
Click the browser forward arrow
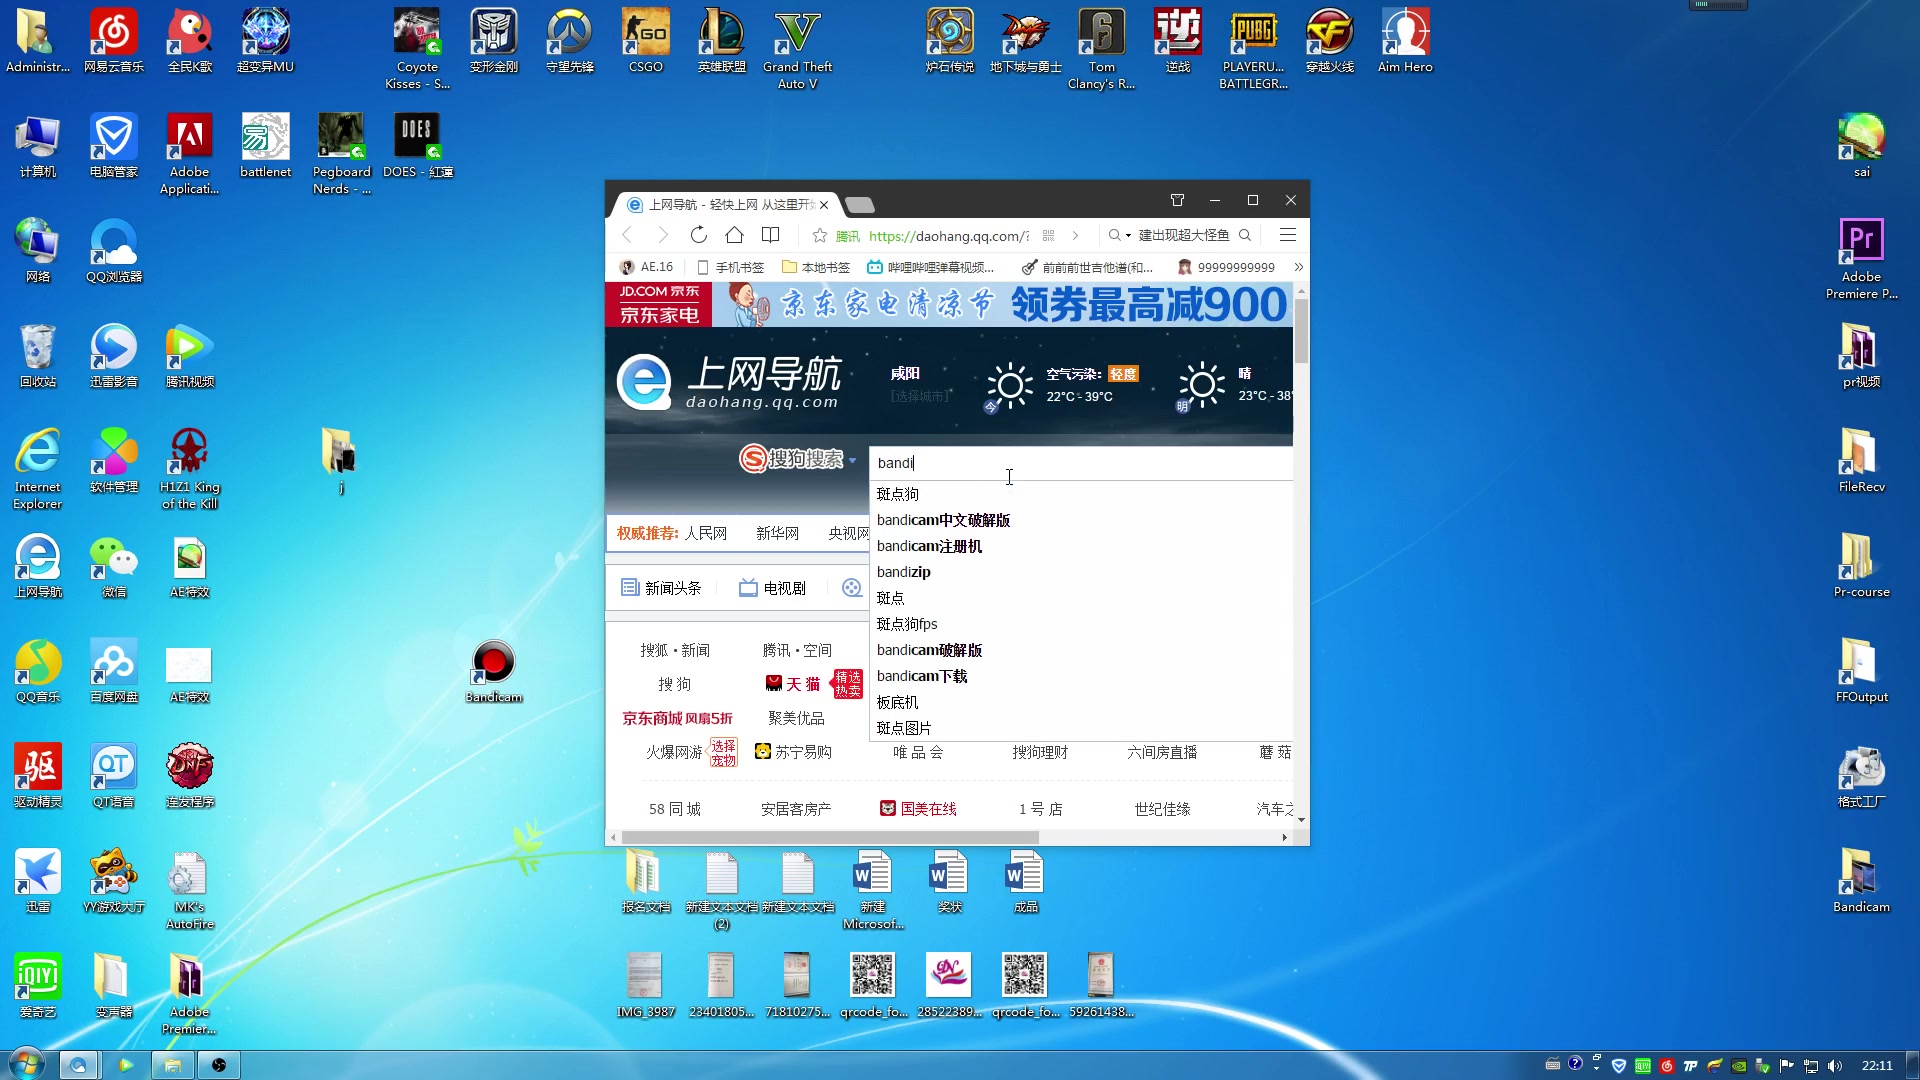click(662, 235)
